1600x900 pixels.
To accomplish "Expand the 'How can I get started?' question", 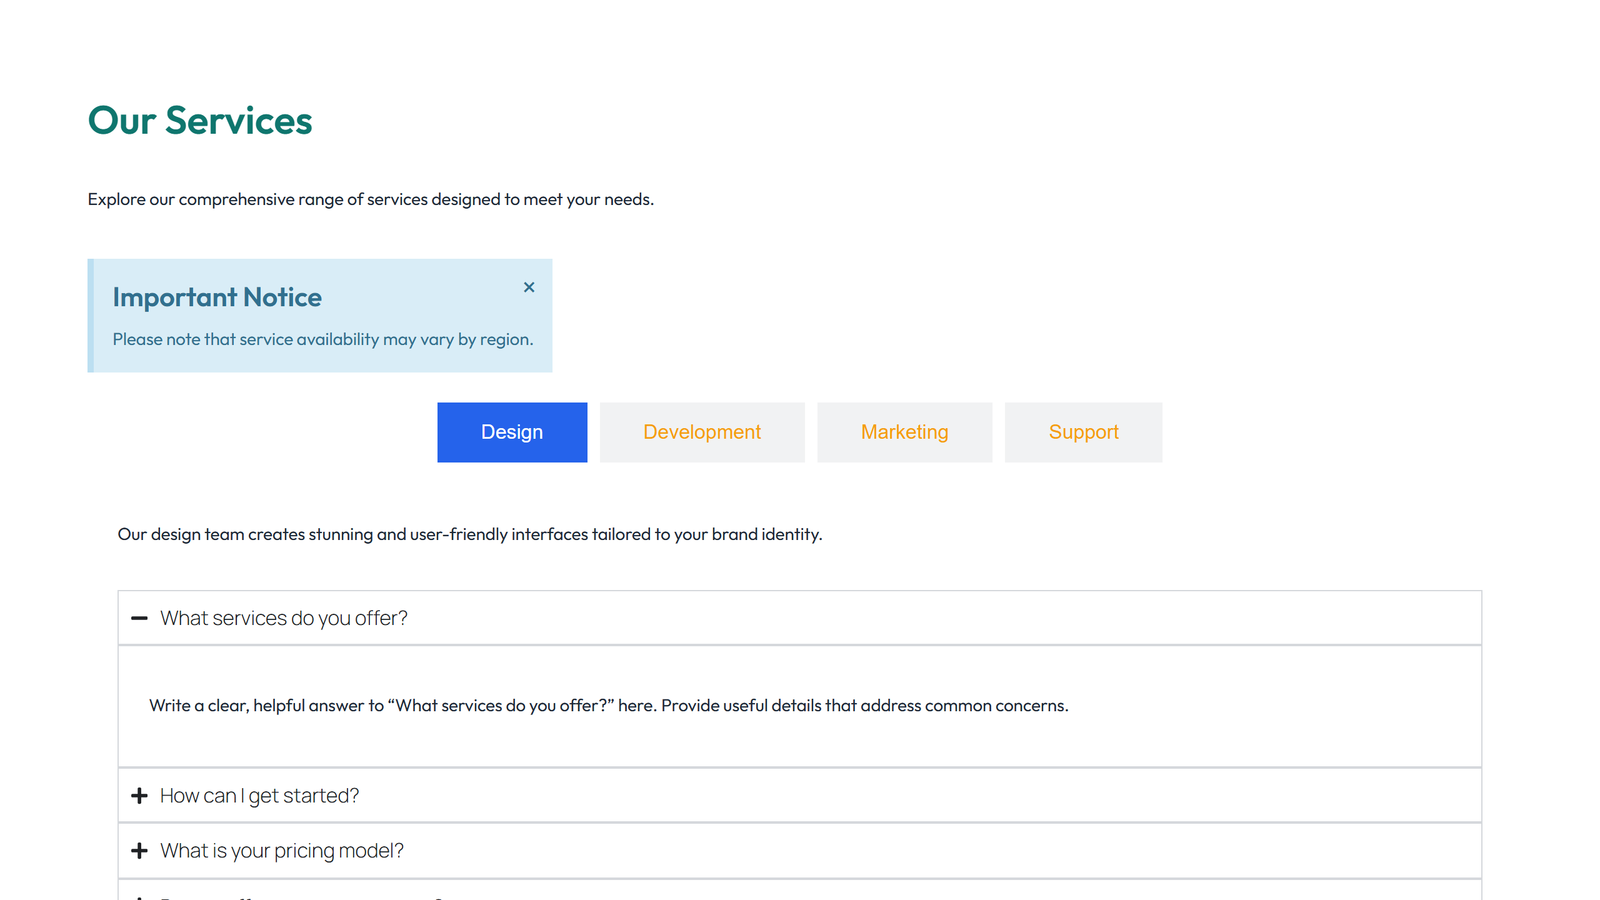I will (260, 795).
